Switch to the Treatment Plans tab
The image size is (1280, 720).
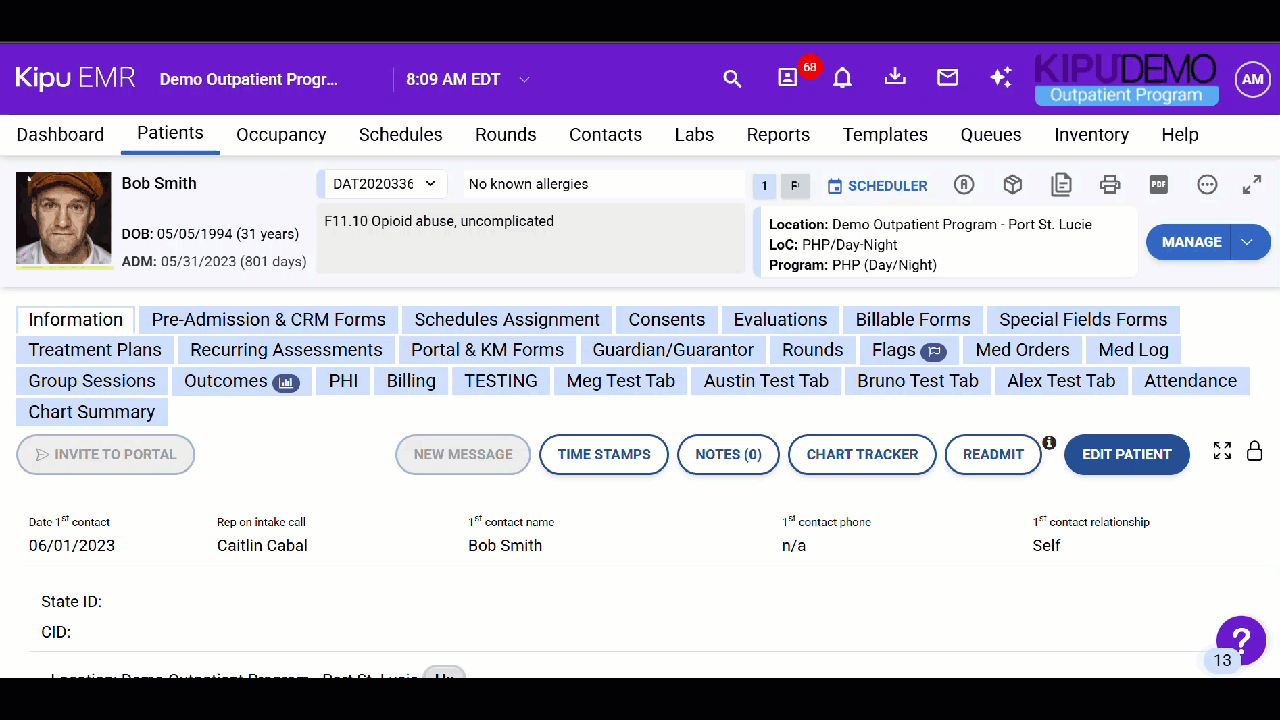[95, 350]
